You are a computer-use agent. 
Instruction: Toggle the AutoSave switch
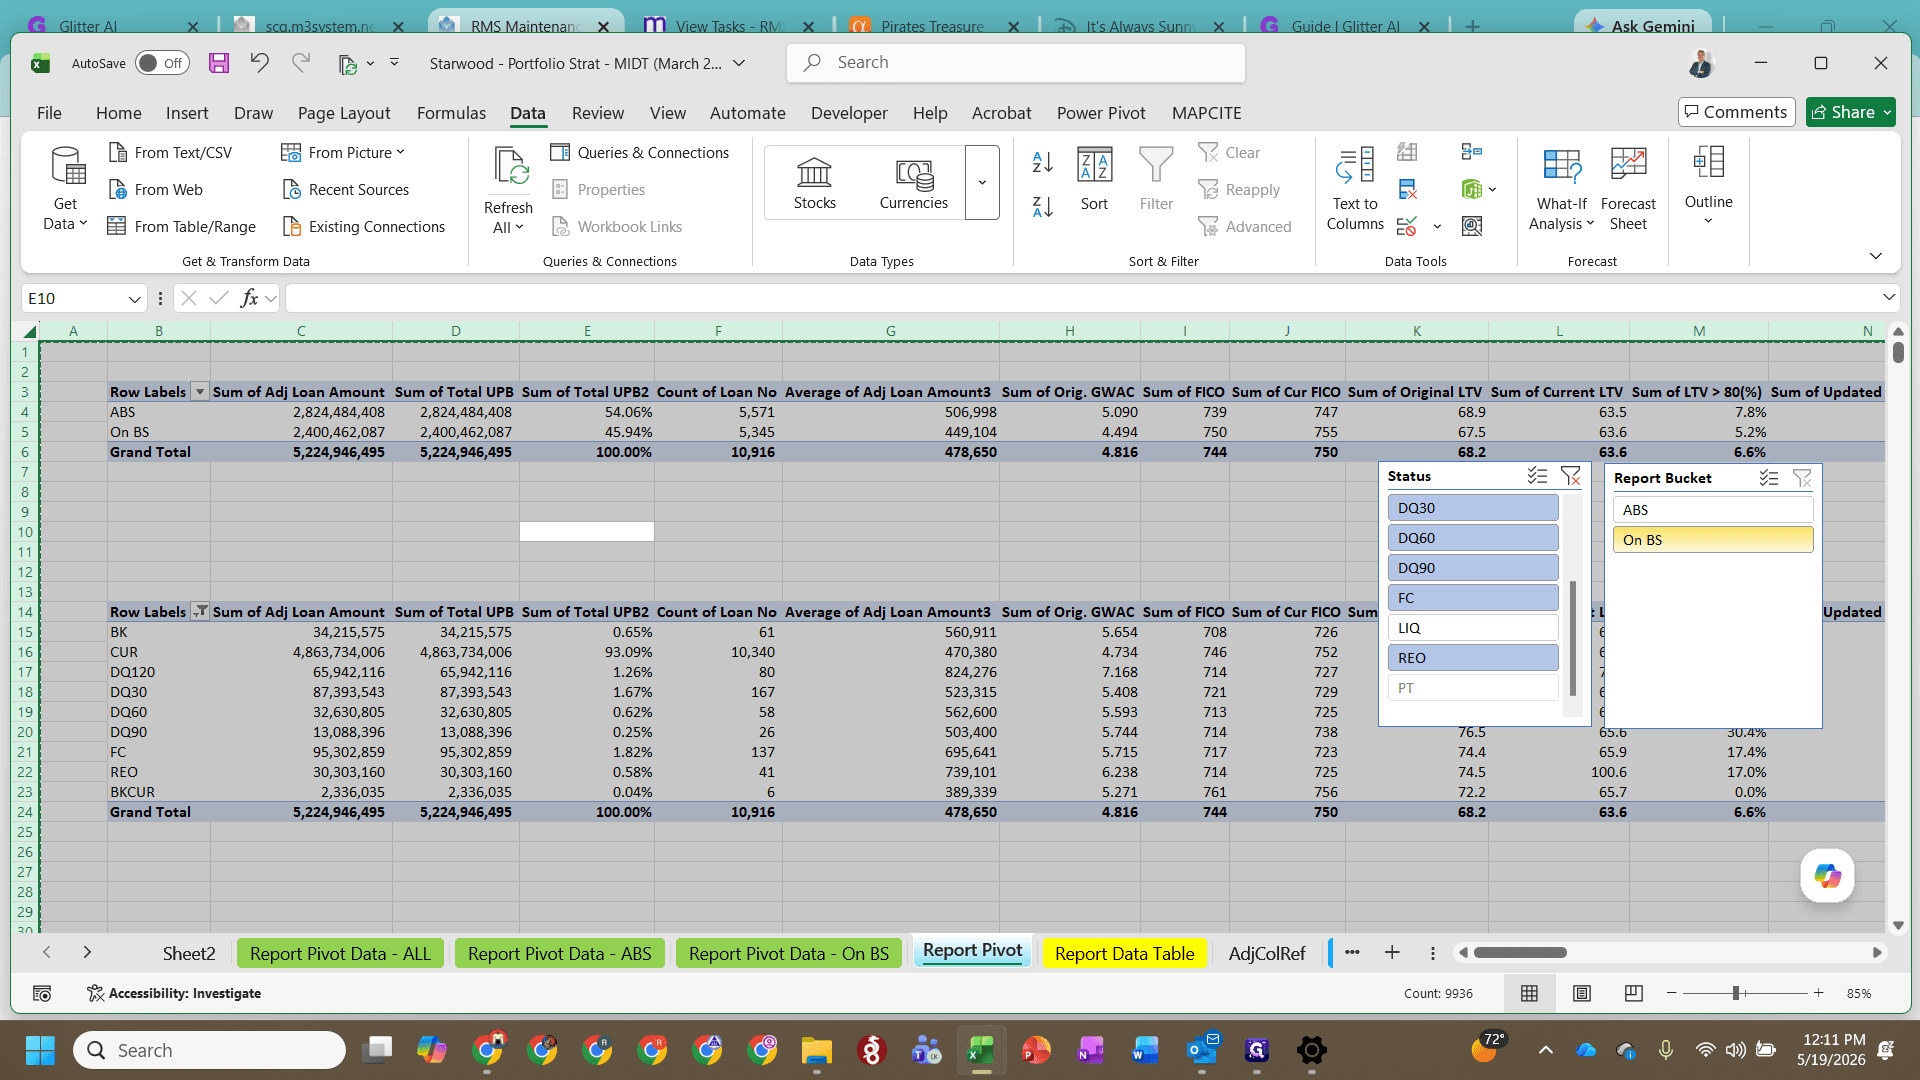(162, 63)
